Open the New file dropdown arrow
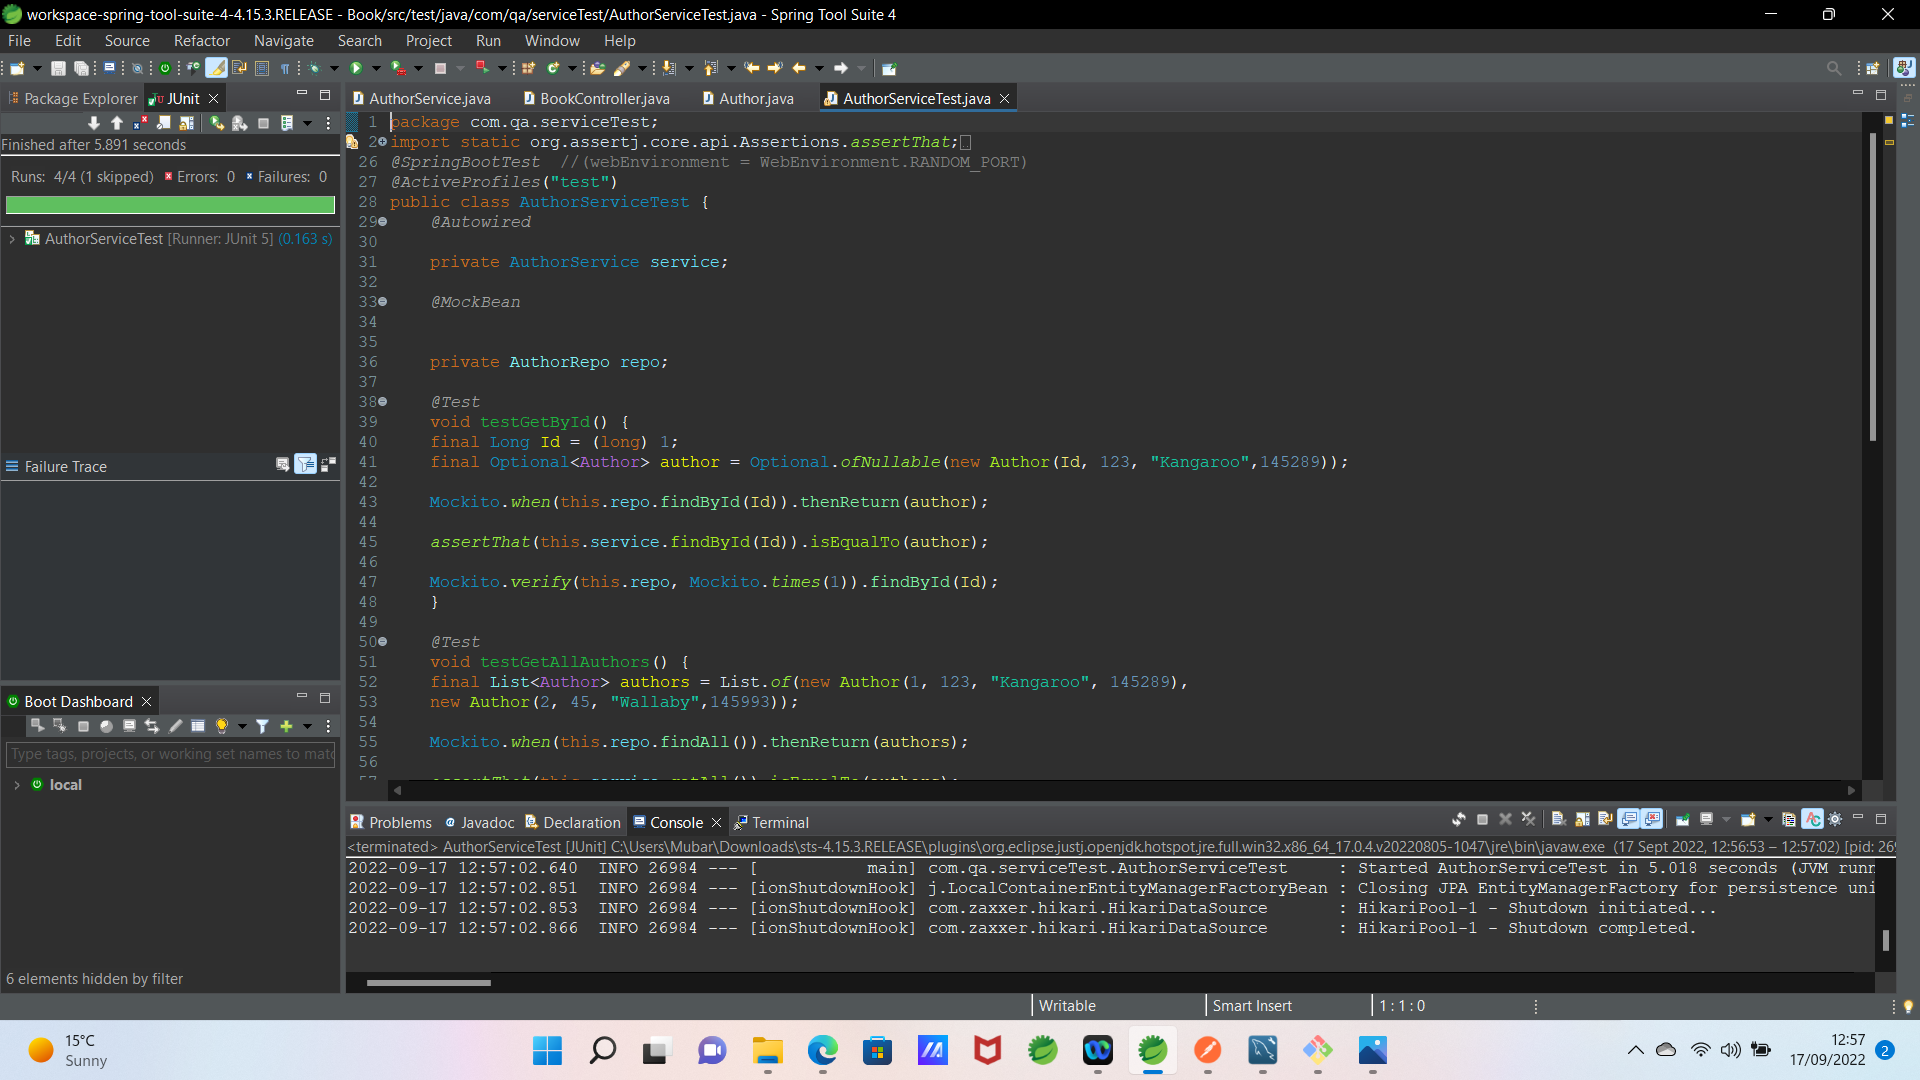The height and width of the screenshot is (1080, 1920). click(x=37, y=68)
